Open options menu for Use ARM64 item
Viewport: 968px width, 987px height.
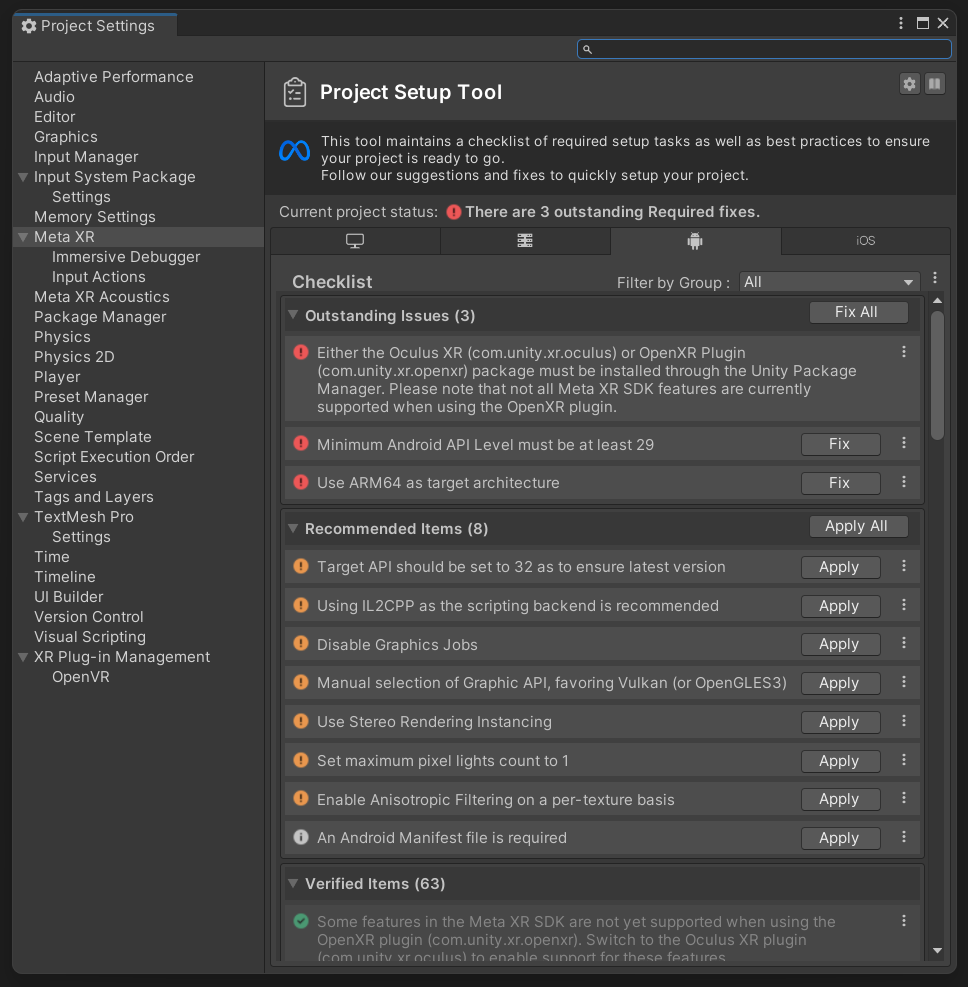coord(904,483)
